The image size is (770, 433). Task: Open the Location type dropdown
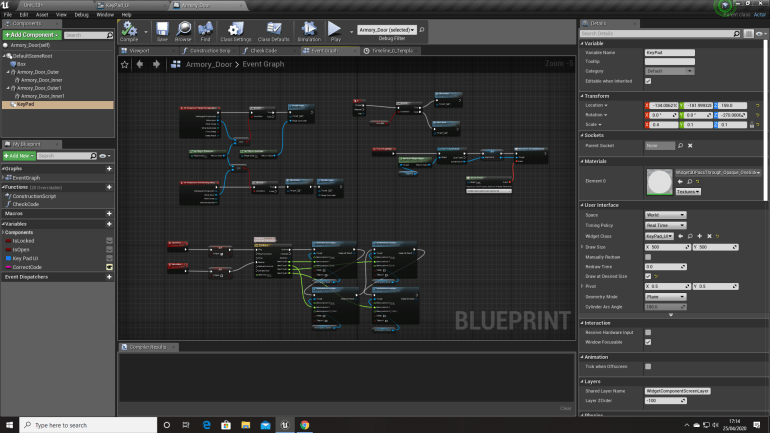[596, 105]
